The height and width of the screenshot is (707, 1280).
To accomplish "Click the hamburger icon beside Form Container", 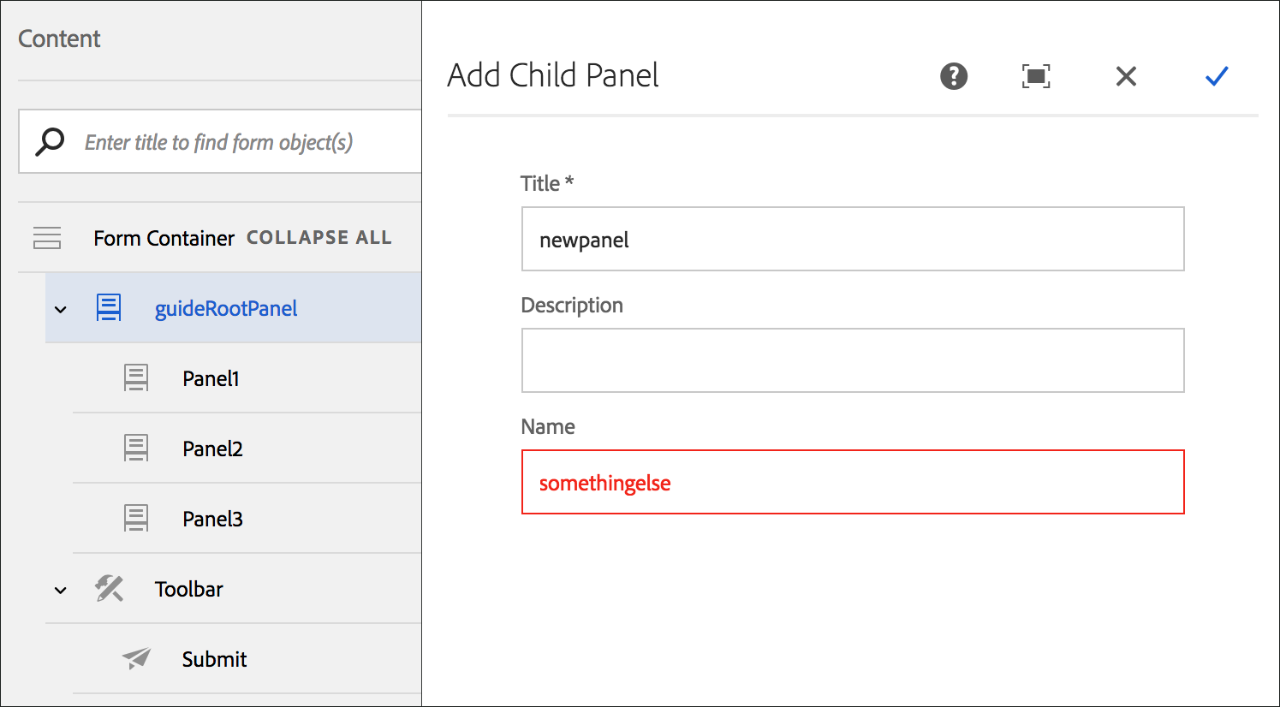I will point(47,238).
